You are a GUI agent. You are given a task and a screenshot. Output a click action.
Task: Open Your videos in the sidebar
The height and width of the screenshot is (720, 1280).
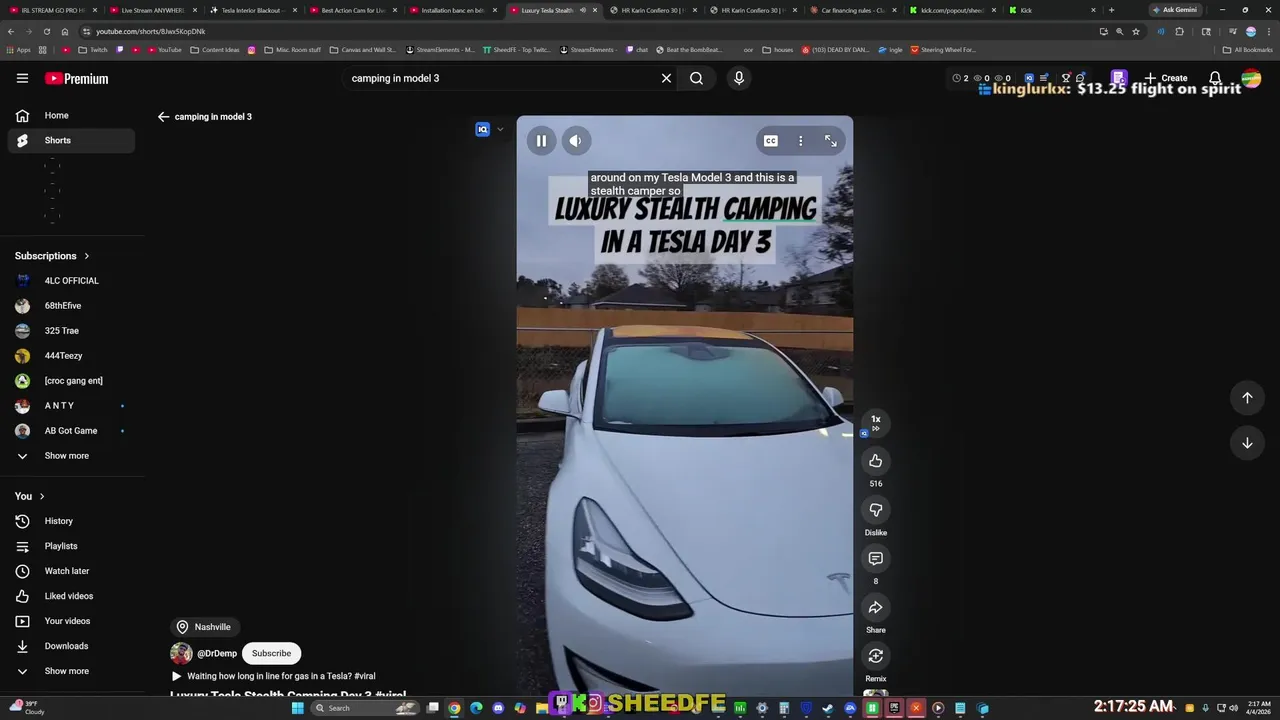pyautogui.click(x=71, y=621)
